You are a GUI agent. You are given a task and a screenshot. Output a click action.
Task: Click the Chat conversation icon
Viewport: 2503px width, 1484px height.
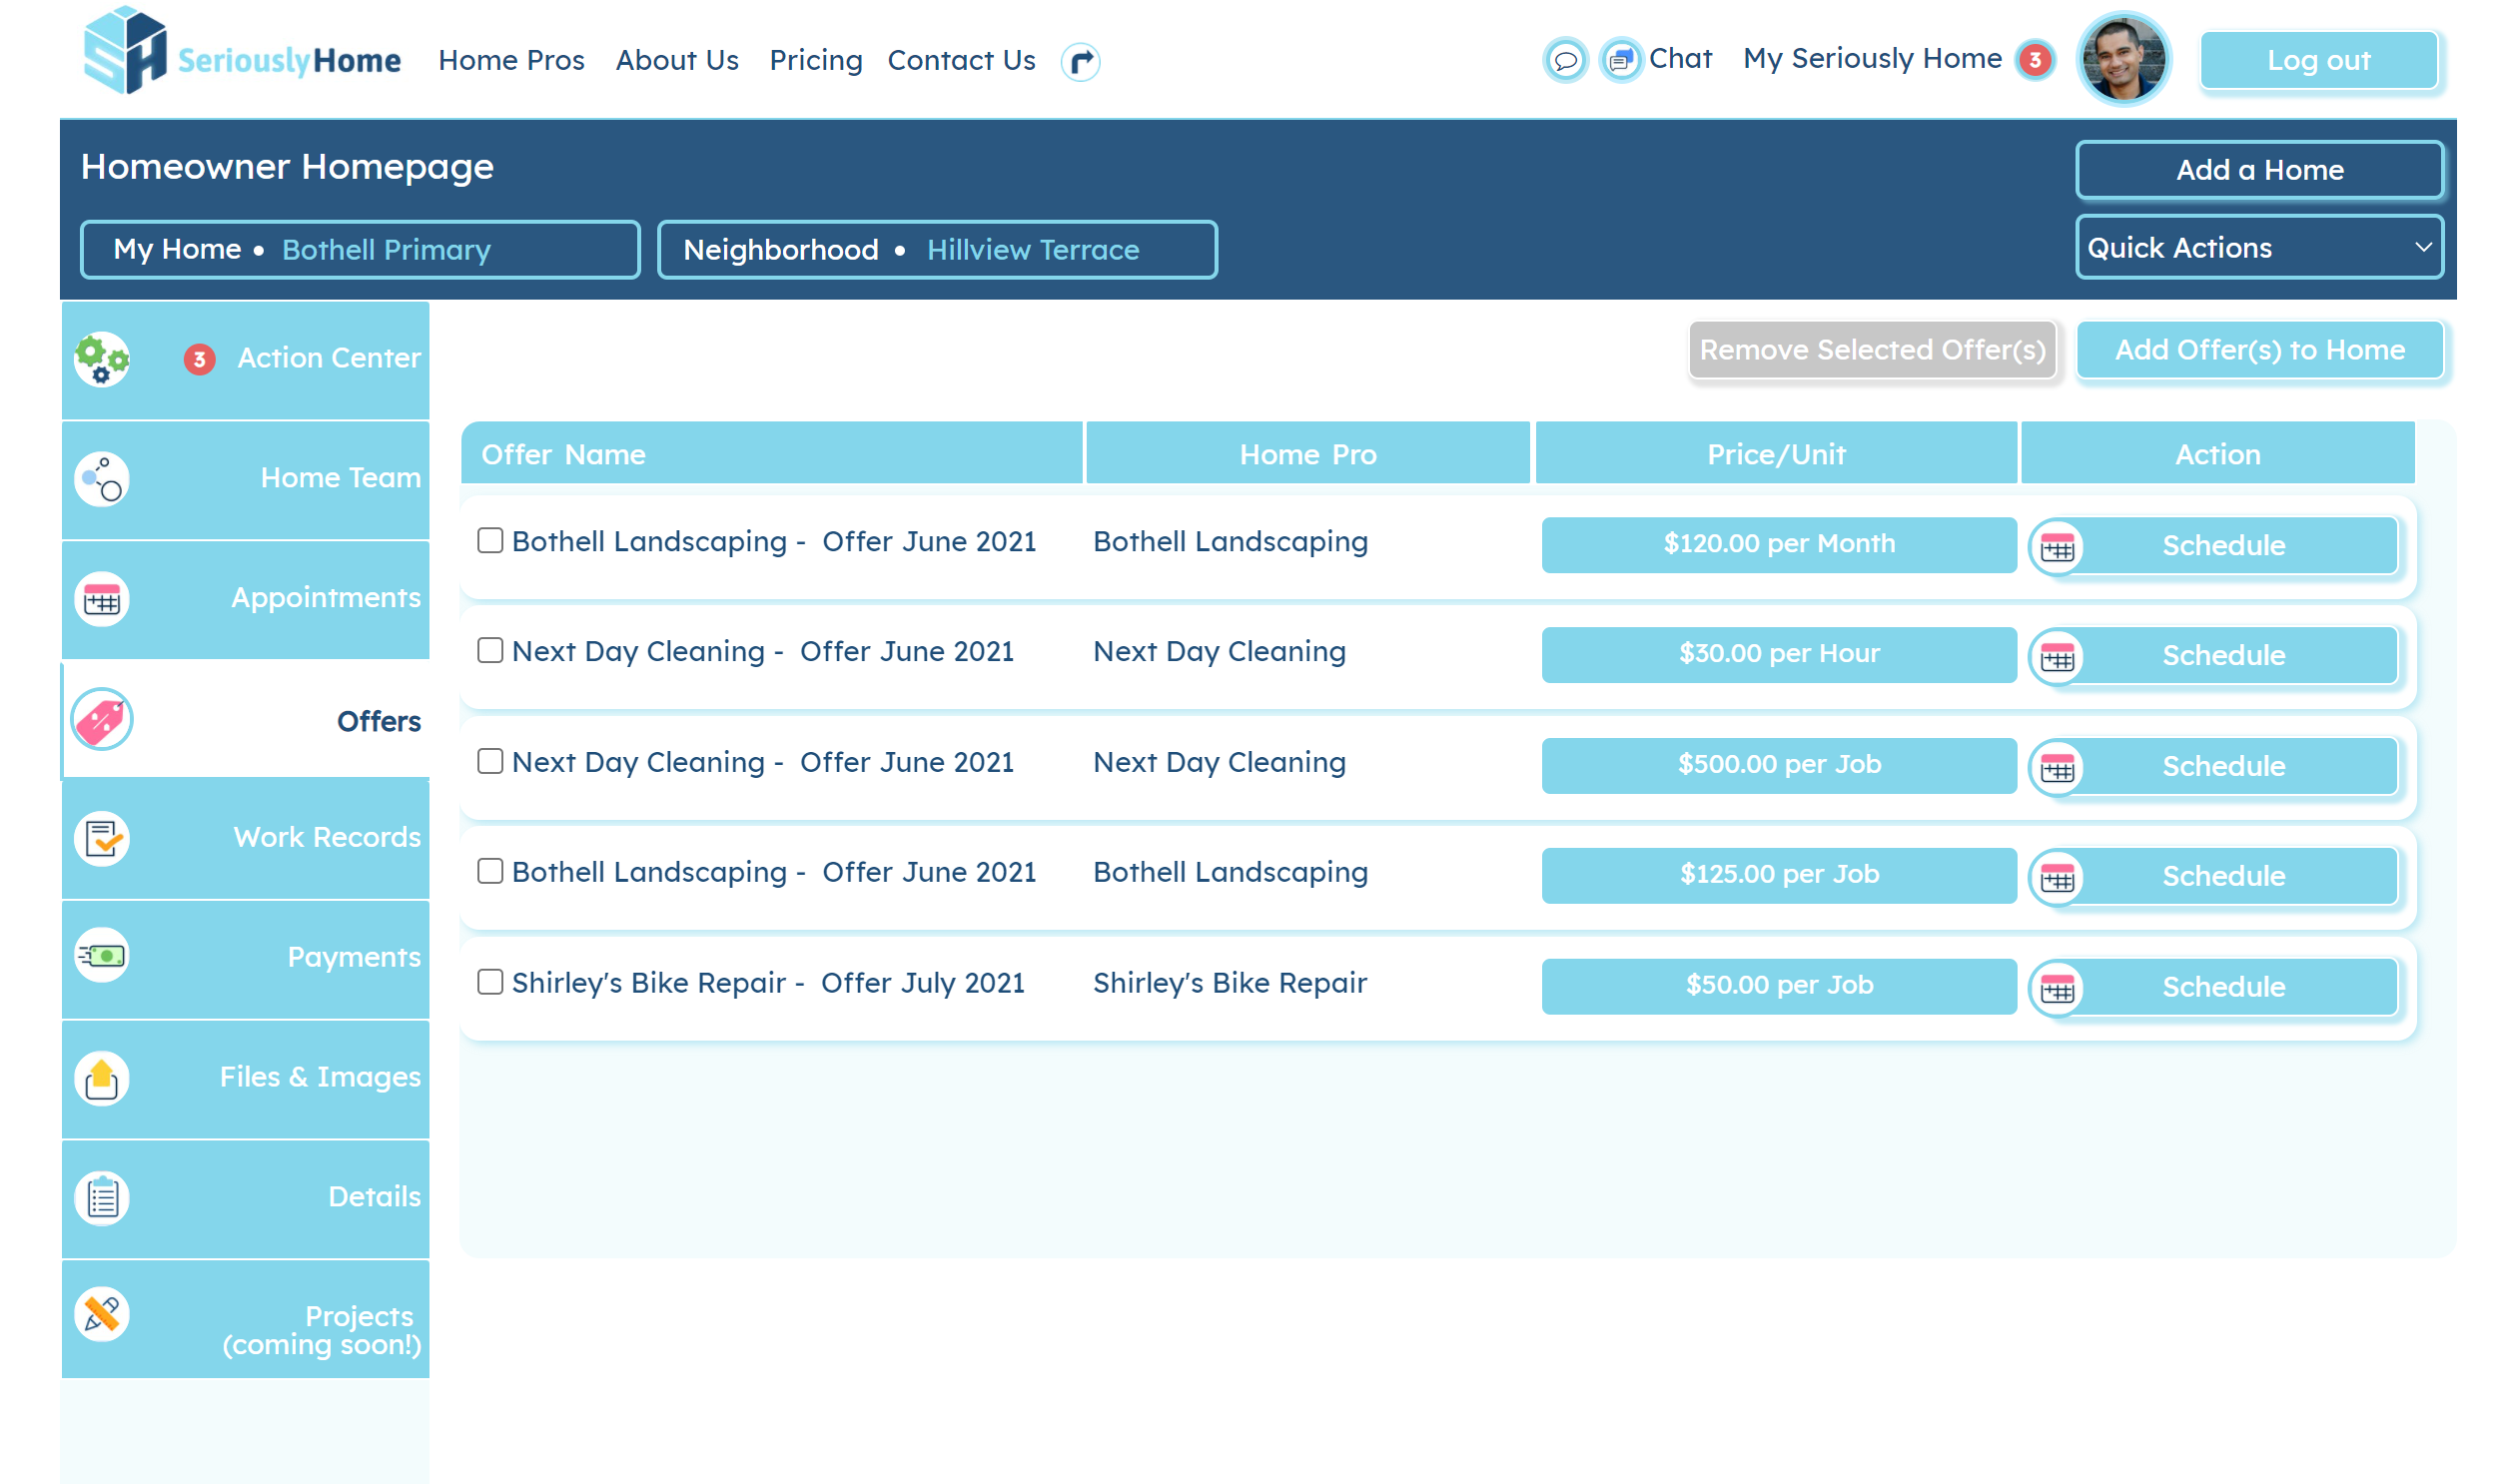pyautogui.click(x=1620, y=61)
